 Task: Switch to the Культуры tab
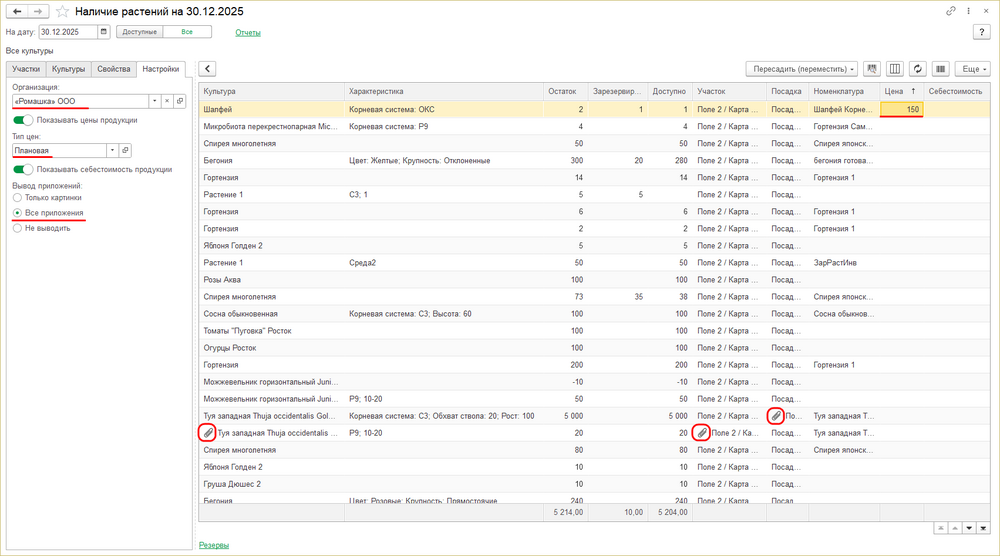click(69, 69)
